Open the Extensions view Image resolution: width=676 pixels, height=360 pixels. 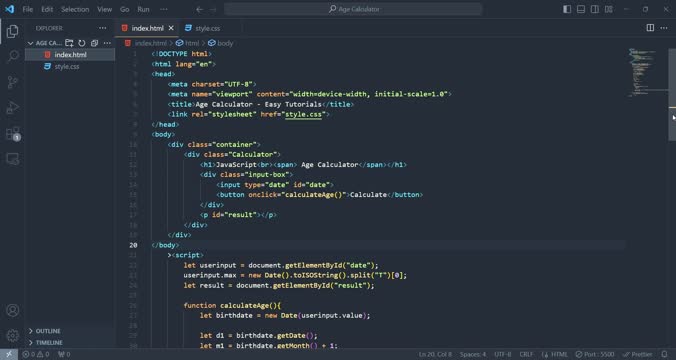click(x=13, y=133)
